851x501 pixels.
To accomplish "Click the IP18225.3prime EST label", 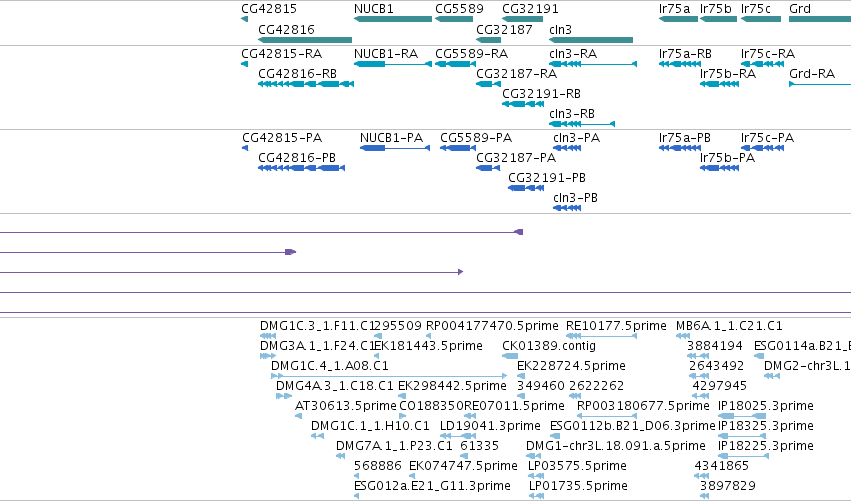I will coord(765,446).
